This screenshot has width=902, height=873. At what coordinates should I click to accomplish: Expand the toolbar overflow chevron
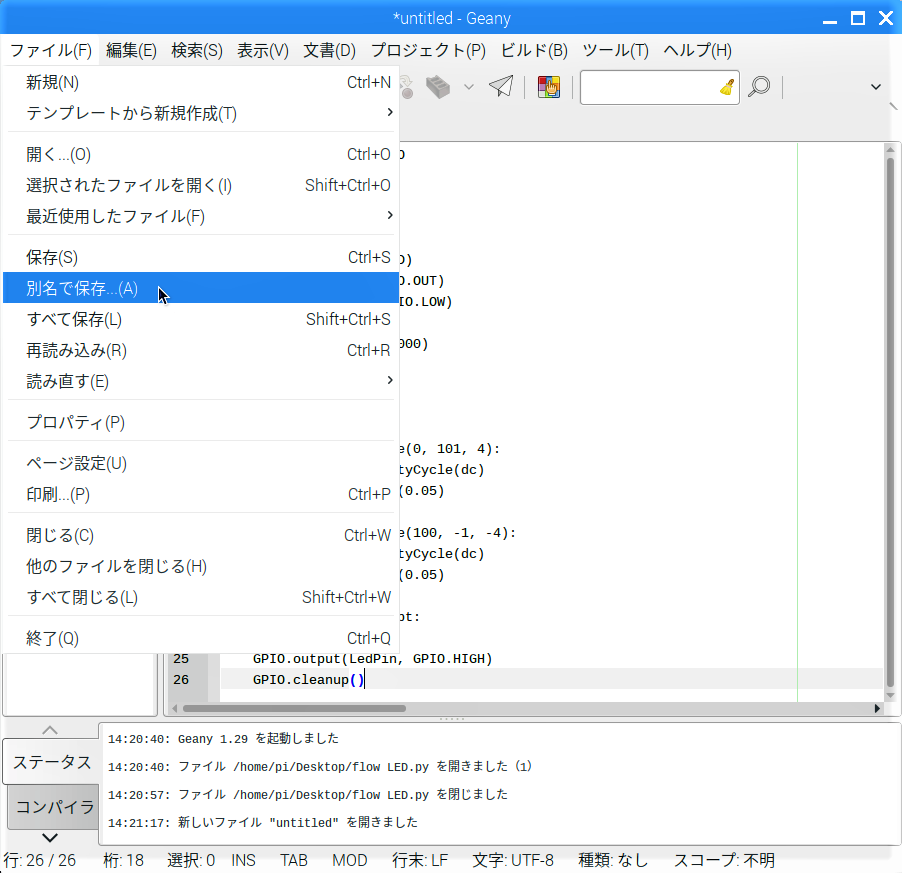[x=876, y=87]
